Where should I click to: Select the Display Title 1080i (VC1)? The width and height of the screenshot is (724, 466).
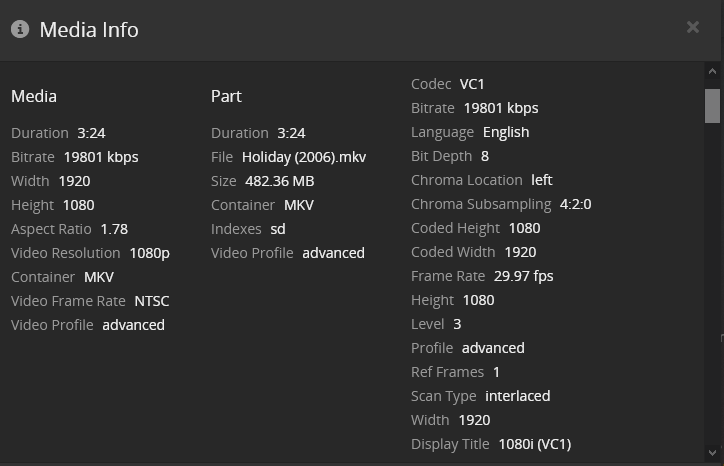point(534,444)
